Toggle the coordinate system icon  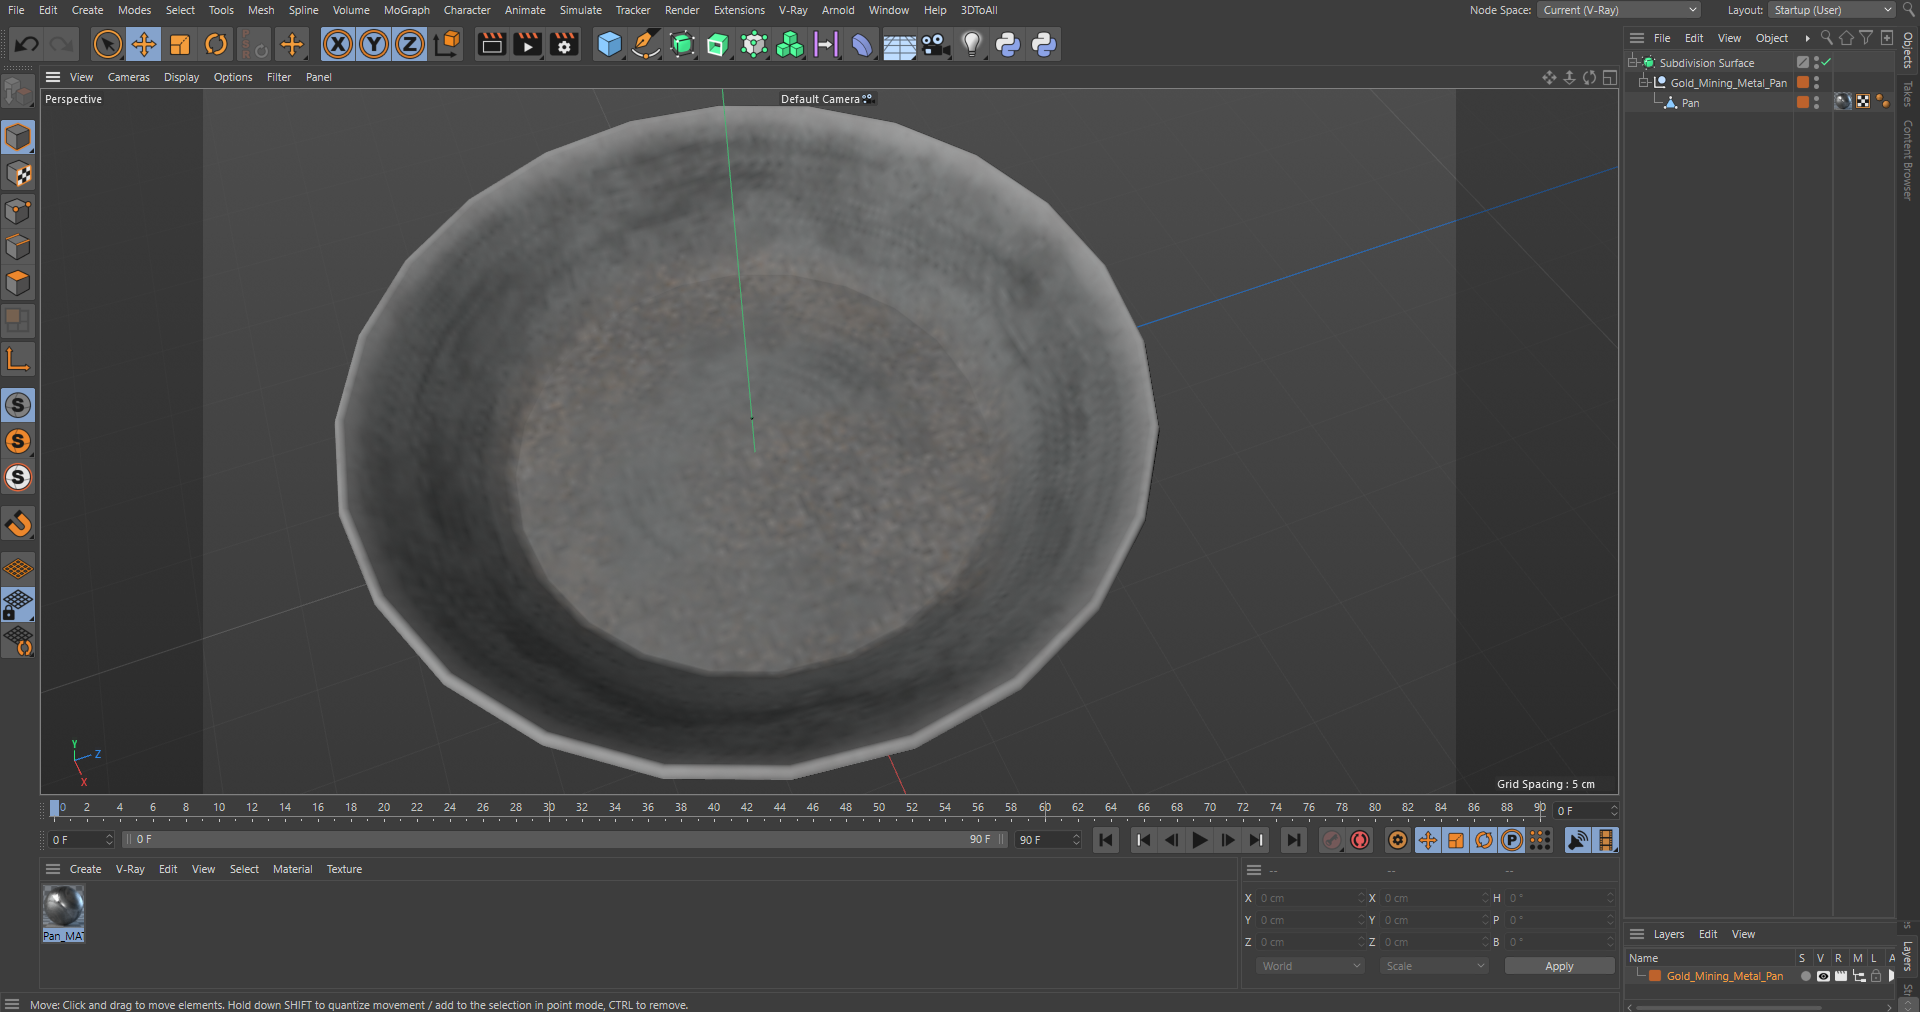click(447, 44)
